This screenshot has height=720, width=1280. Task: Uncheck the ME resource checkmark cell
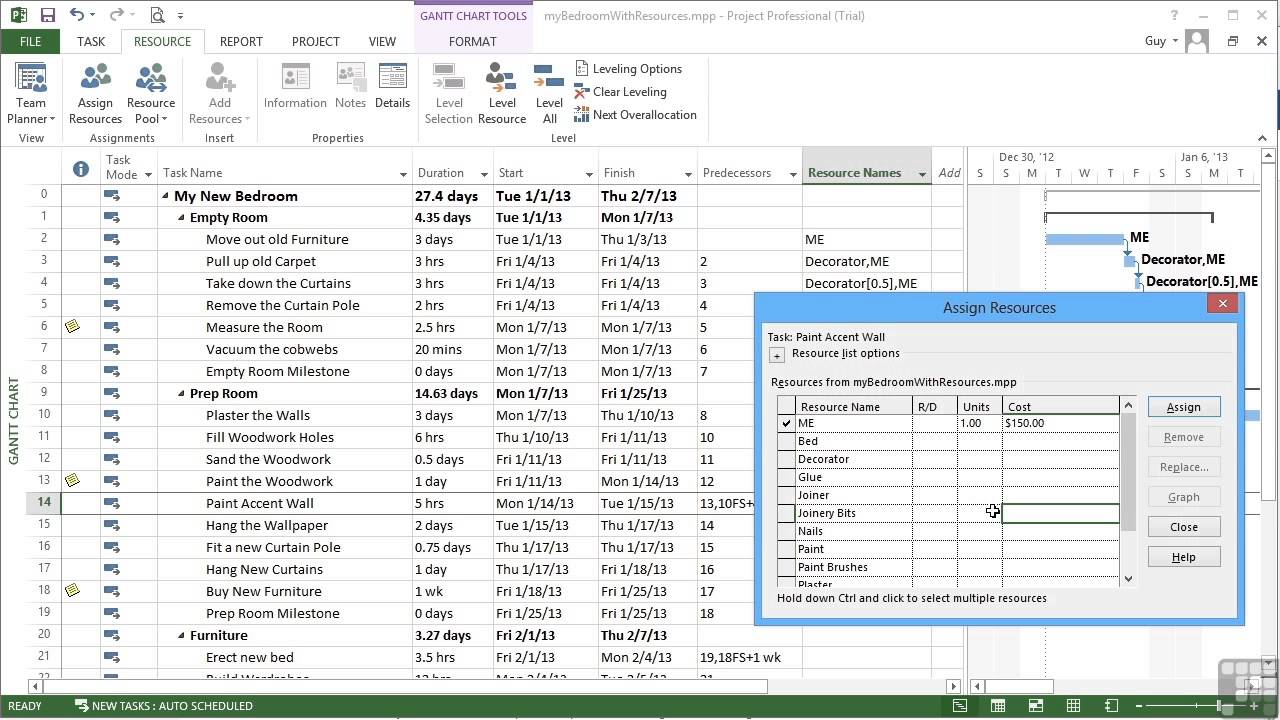(787, 423)
